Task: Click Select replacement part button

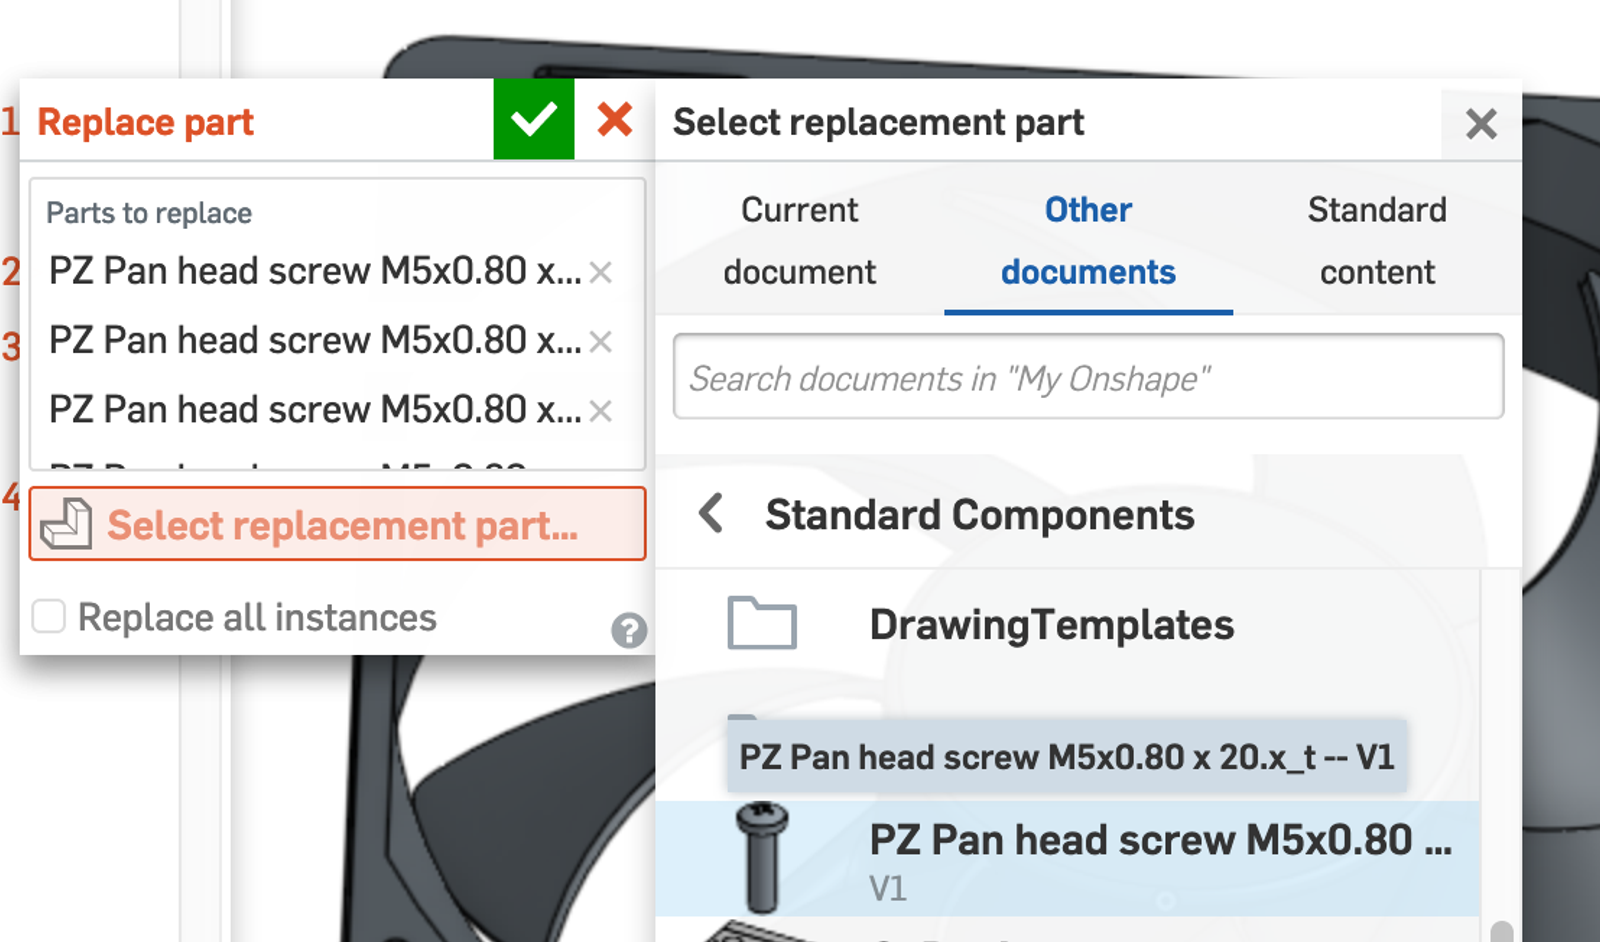Action: tap(338, 524)
